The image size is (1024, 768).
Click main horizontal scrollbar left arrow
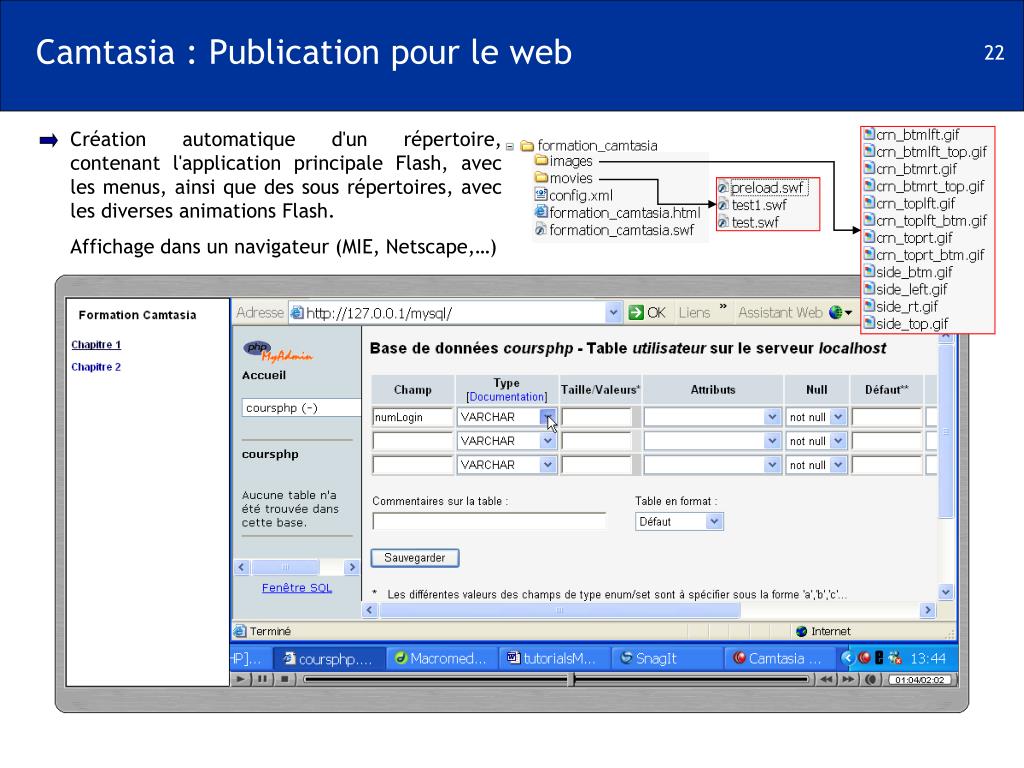click(370, 610)
